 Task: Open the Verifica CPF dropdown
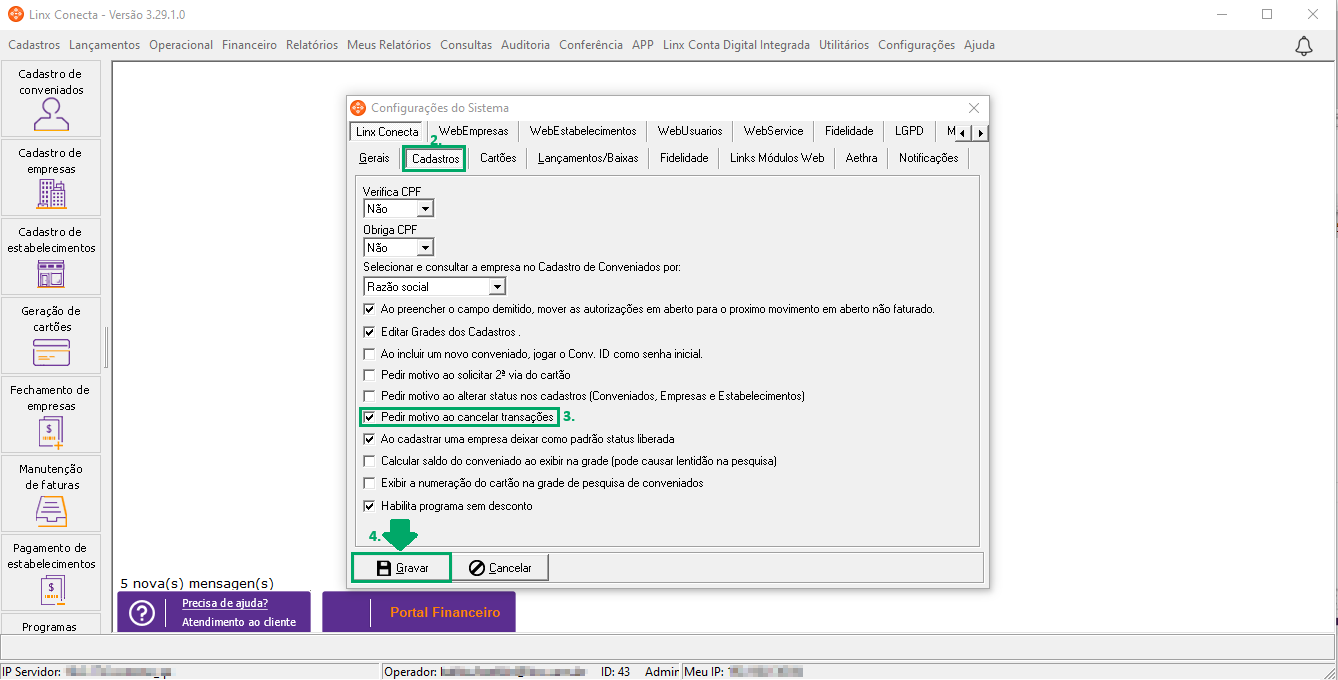[425, 209]
